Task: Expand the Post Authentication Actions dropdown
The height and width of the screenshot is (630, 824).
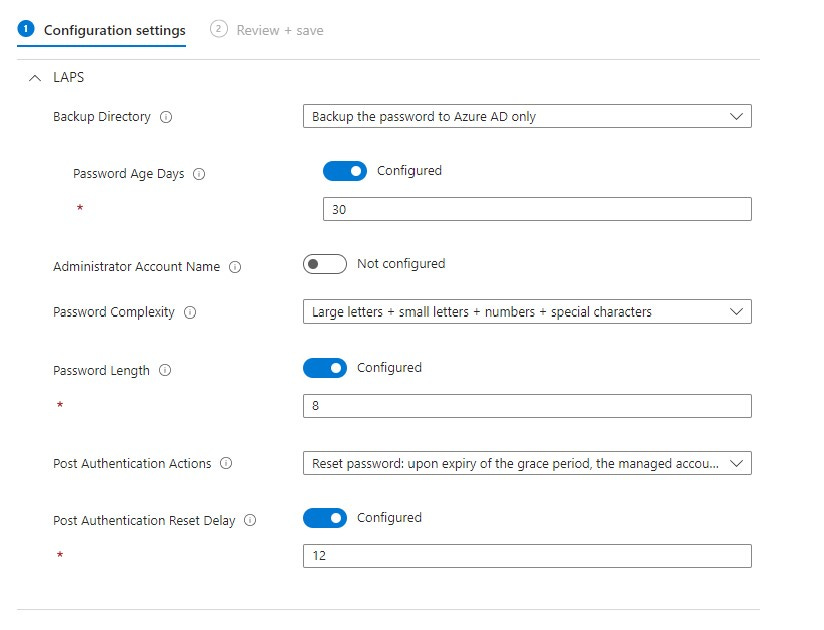Action: pos(527,463)
